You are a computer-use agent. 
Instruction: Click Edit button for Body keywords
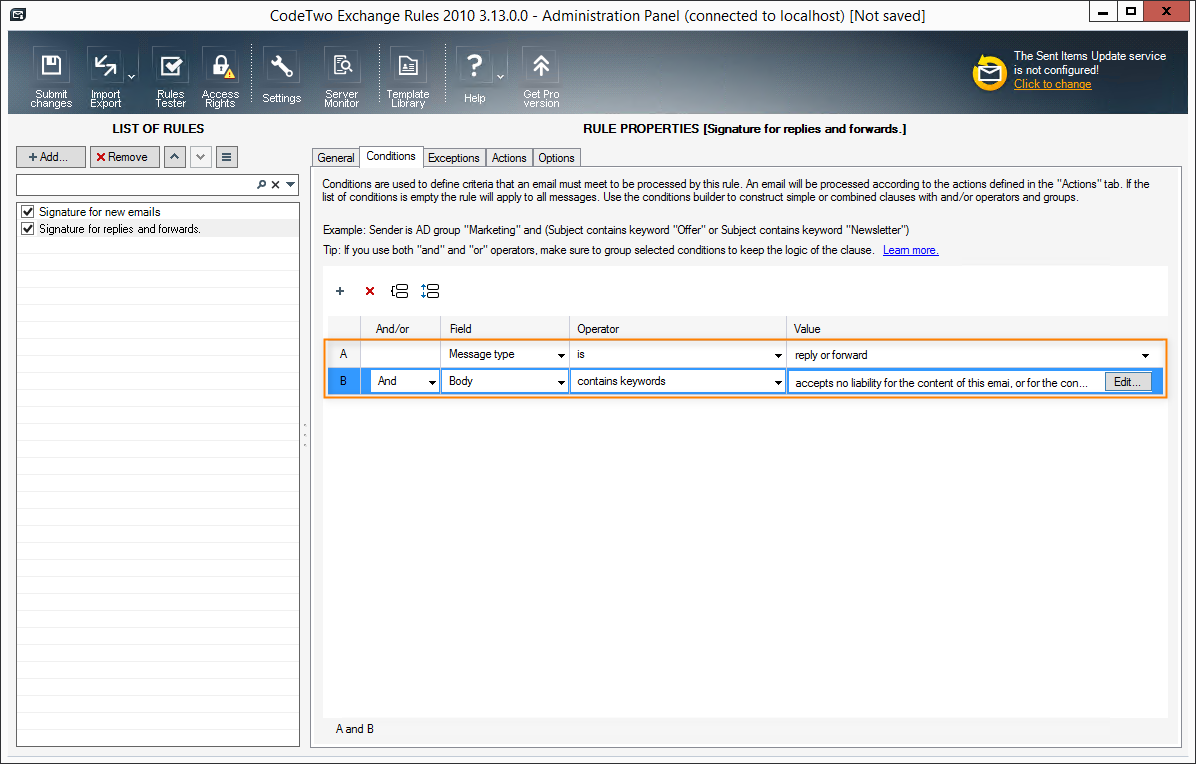click(1128, 381)
